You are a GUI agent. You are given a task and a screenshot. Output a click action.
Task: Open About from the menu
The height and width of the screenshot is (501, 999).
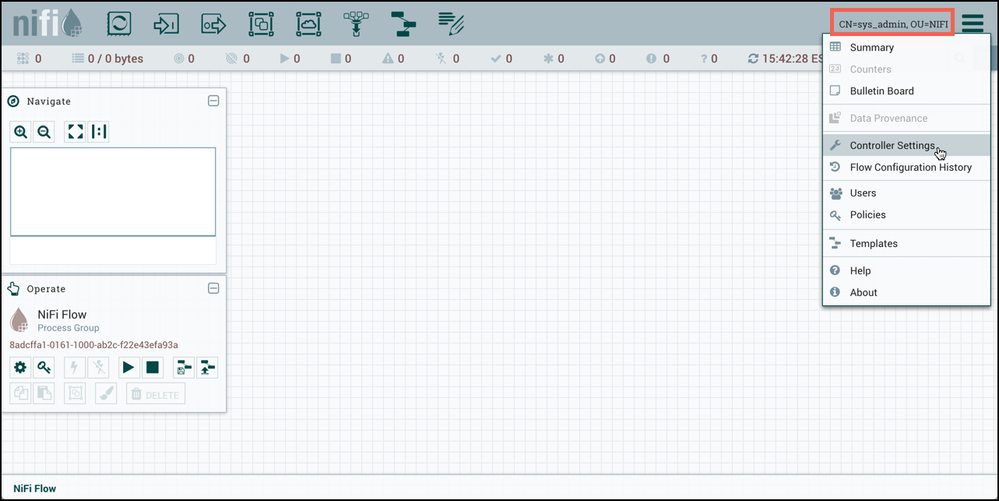[906, 293]
